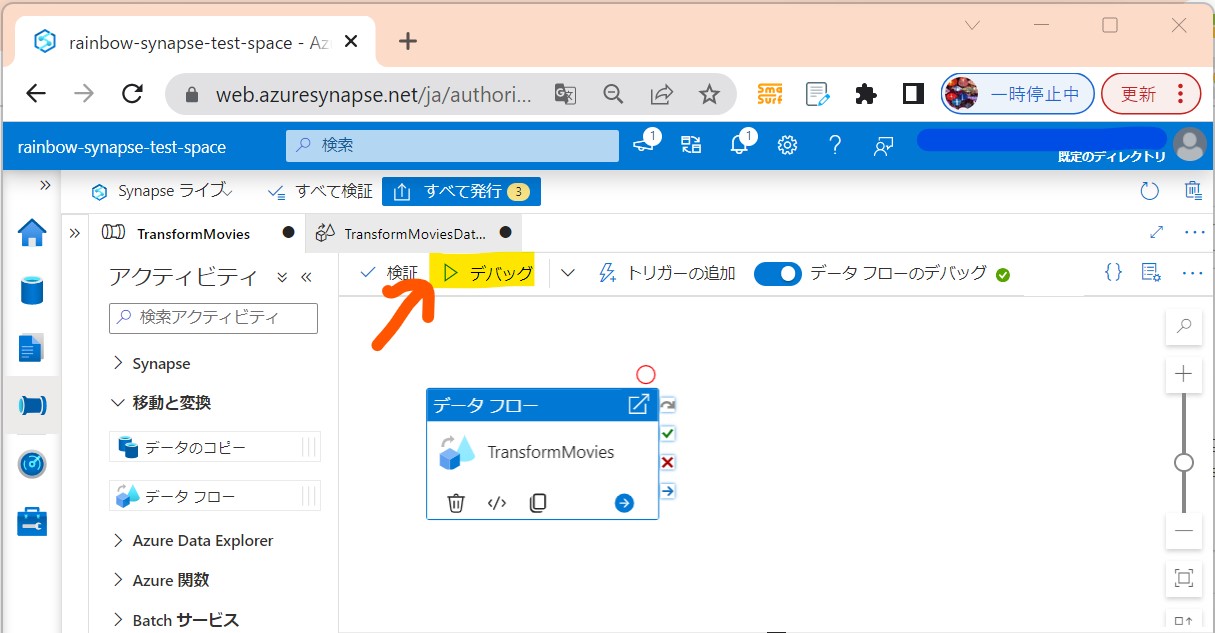Open a new Chrome tab

[407, 41]
